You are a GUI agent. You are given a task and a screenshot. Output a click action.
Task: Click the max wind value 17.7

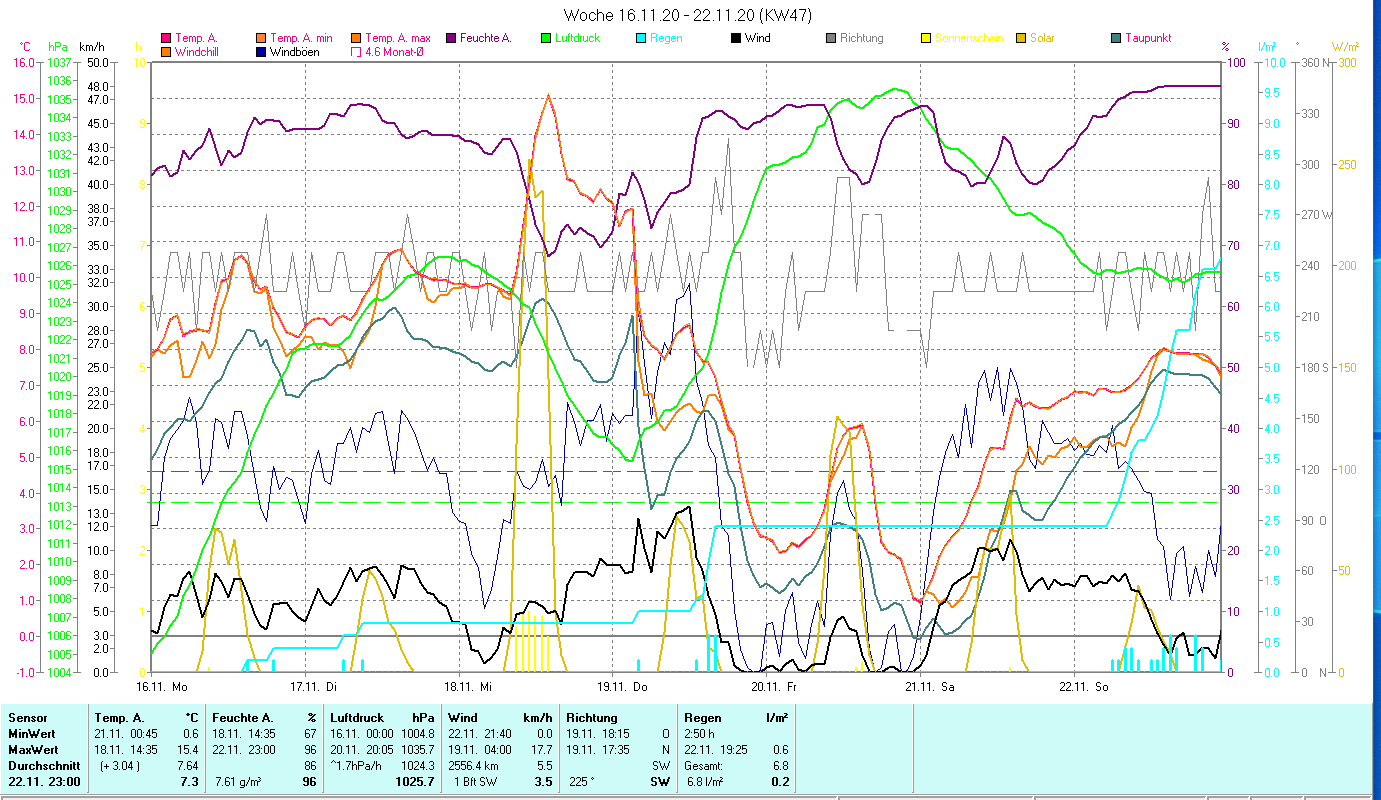[x=542, y=750]
